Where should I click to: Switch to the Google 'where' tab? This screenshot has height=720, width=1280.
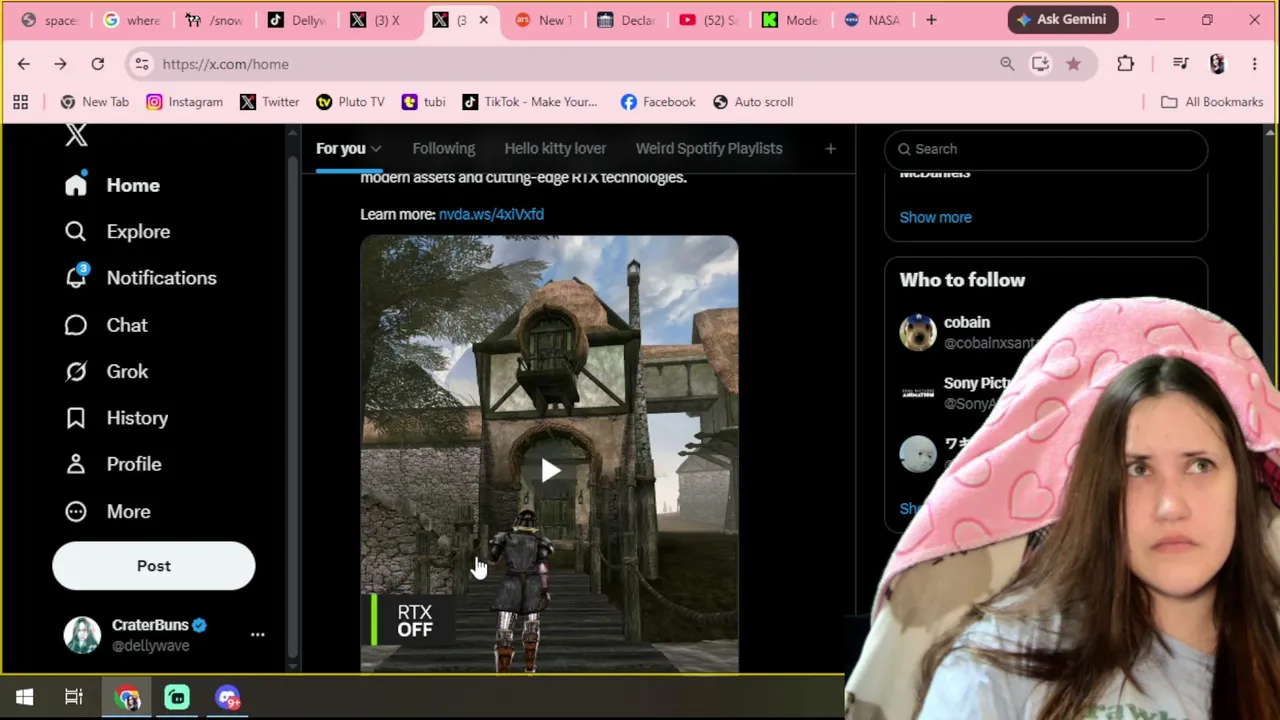coord(131,20)
